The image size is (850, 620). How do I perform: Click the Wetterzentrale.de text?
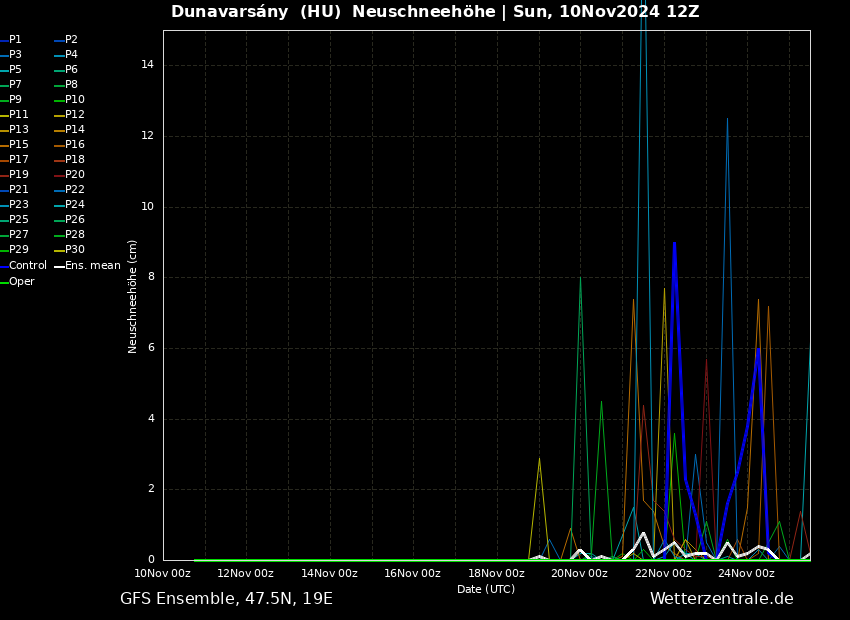pyautogui.click(x=721, y=599)
